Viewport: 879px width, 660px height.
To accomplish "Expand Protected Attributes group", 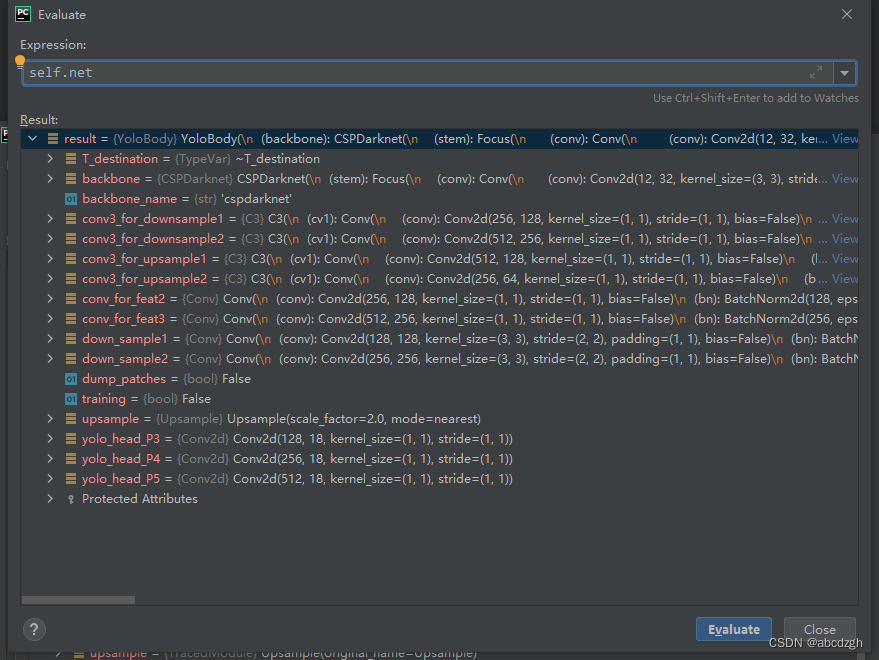I will pyautogui.click(x=50, y=499).
